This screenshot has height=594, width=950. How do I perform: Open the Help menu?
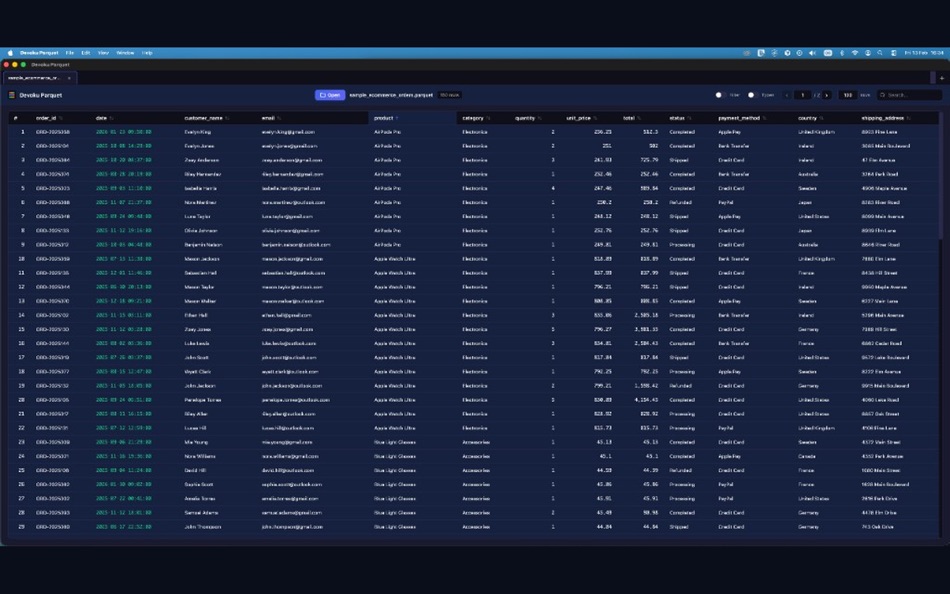[x=147, y=53]
